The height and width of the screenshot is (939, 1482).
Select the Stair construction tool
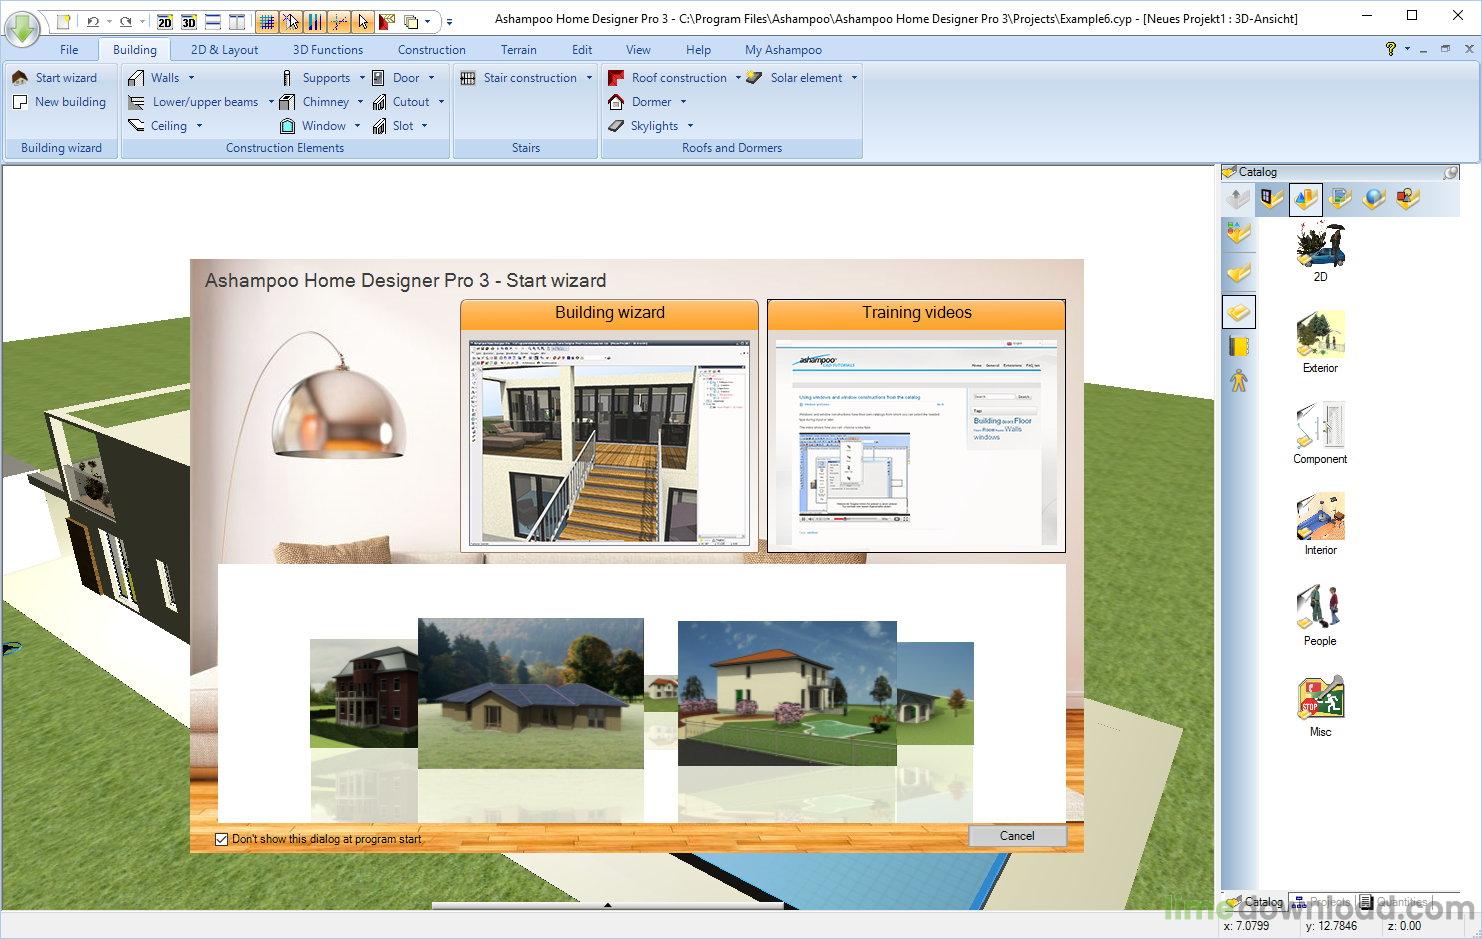click(525, 77)
